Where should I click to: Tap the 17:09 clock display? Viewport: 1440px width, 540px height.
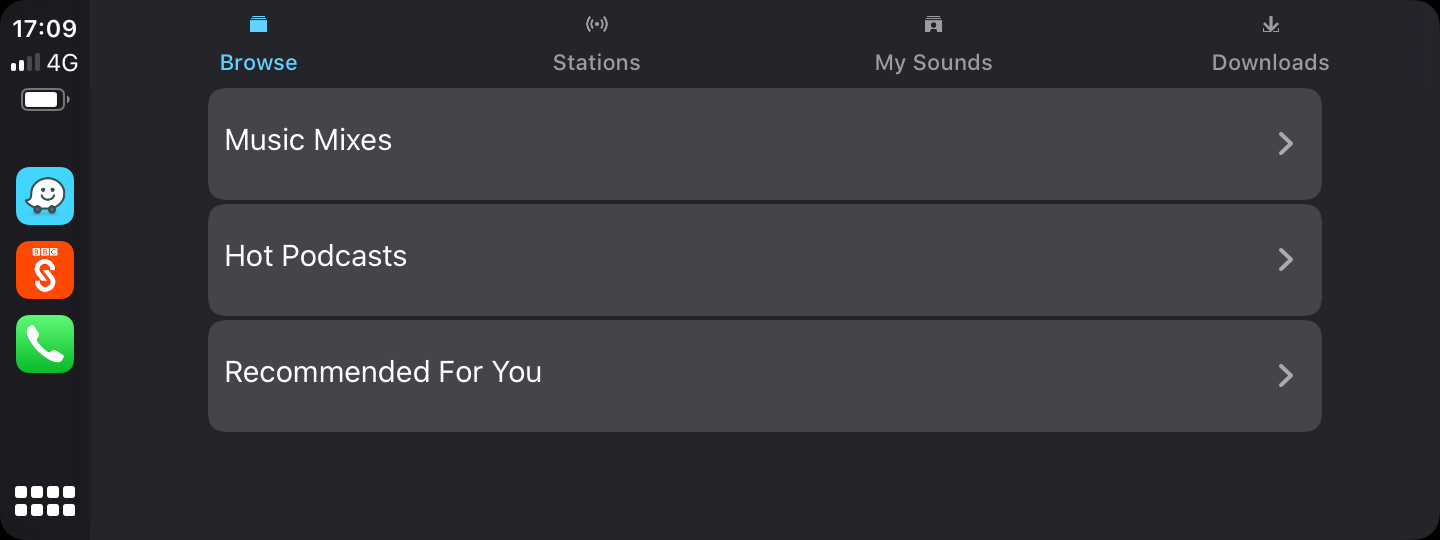45,29
